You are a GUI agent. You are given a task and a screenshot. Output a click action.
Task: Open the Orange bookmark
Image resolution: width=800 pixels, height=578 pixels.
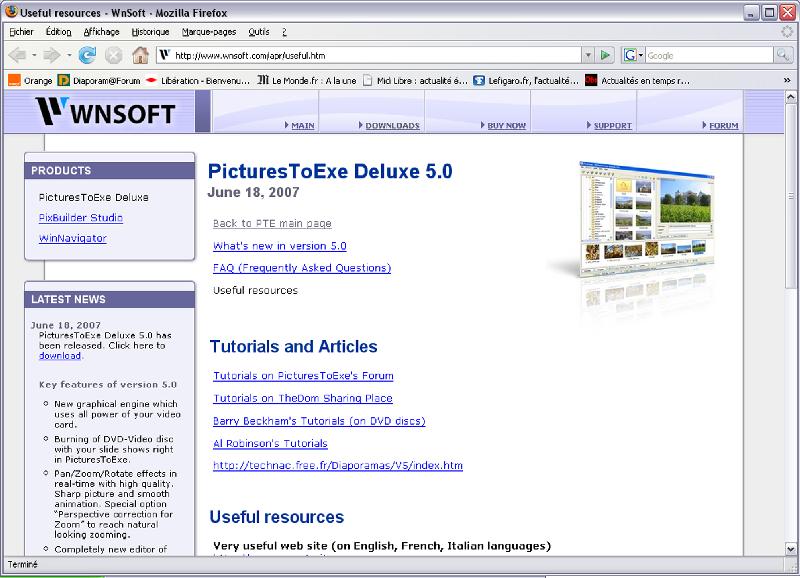click(30, 81)
